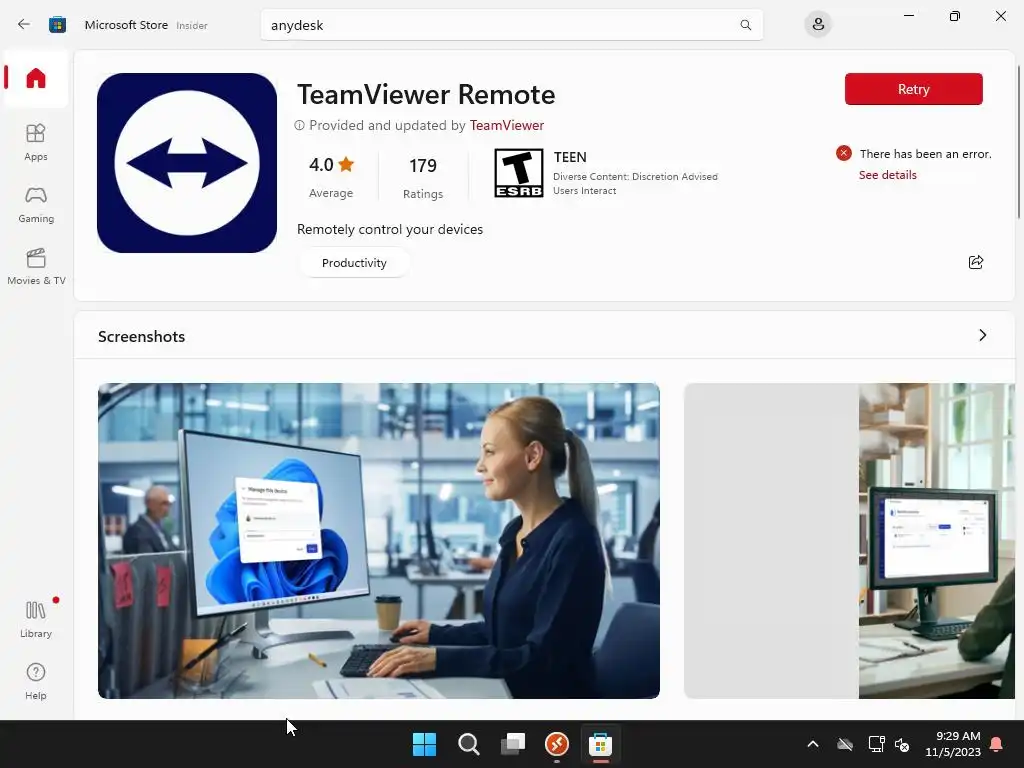Image resolution: width=1024 pixels, height=768 pixels.
Task: Click the ESRB Teen rating badge
Action: tap(519, 173)
